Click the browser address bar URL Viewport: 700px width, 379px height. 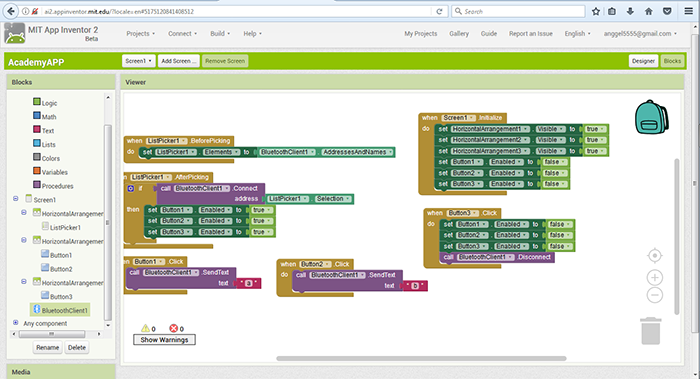click(x=119, y=12)
